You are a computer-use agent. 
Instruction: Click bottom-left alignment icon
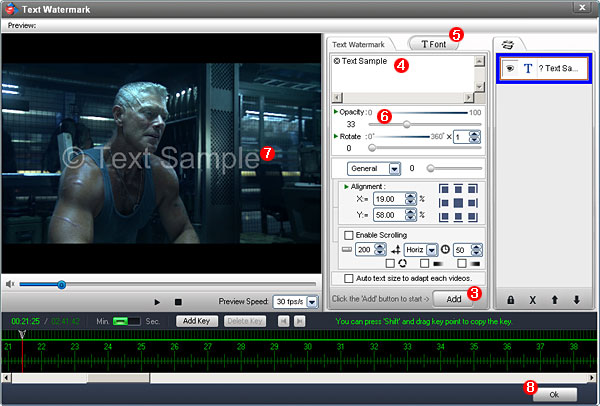pyautogui.click(x=443, y=217)
